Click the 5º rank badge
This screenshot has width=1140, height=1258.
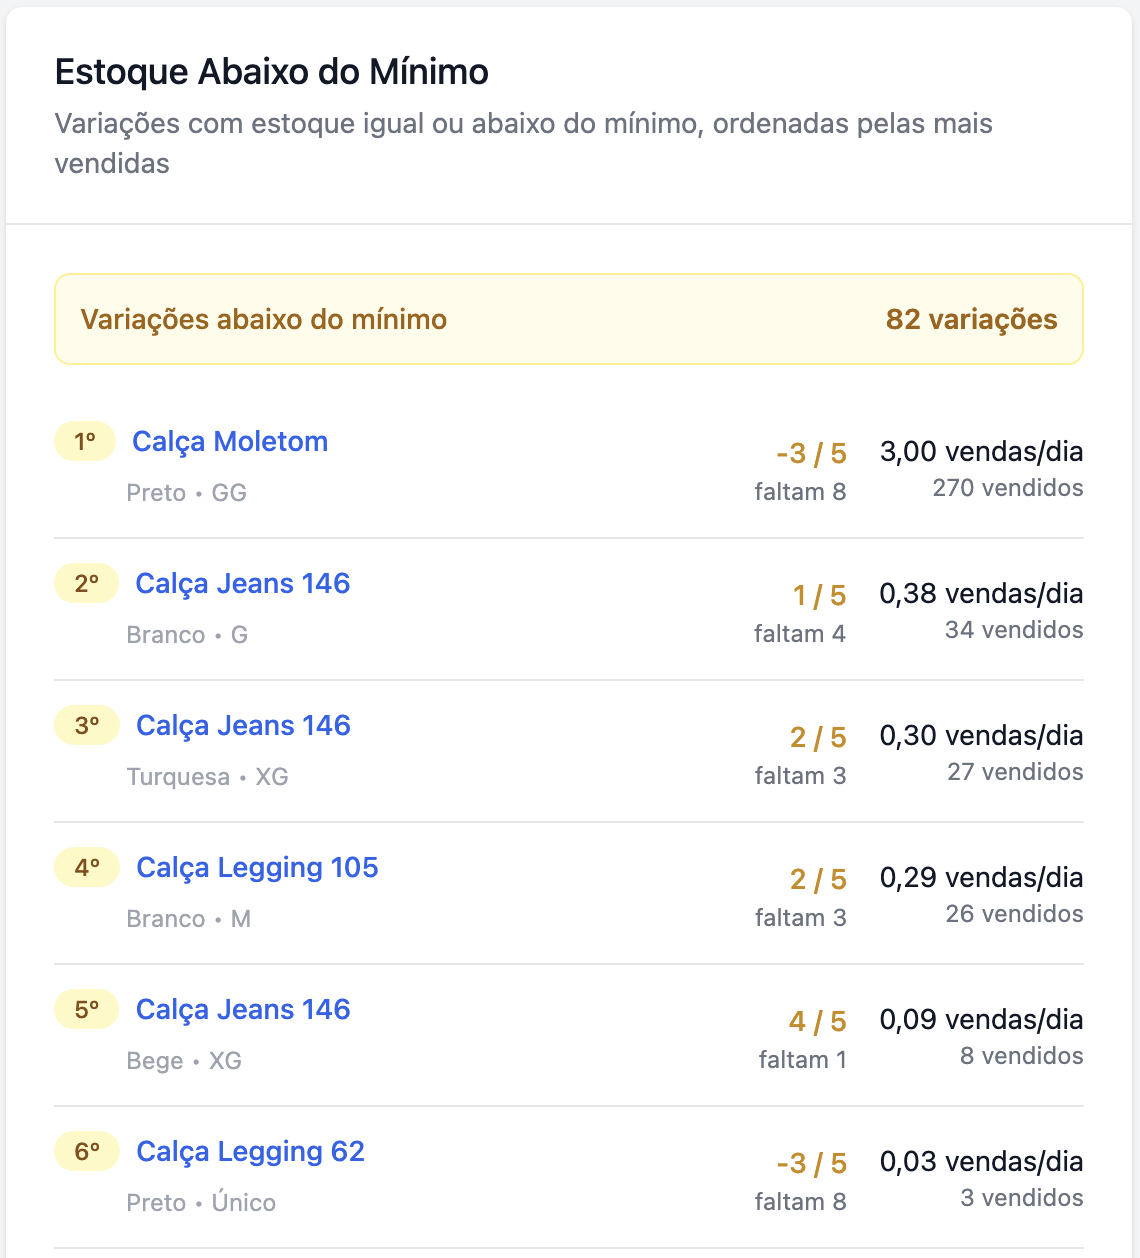coord(87,1010)
